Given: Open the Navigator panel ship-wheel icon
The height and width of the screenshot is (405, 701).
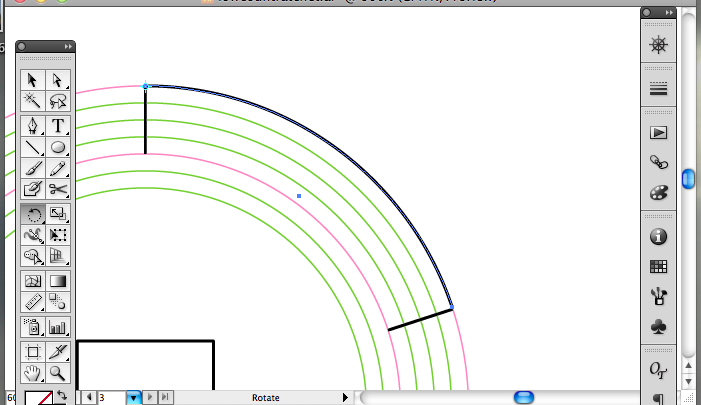Looking at the screenshot, I should (x=659, y=45).
